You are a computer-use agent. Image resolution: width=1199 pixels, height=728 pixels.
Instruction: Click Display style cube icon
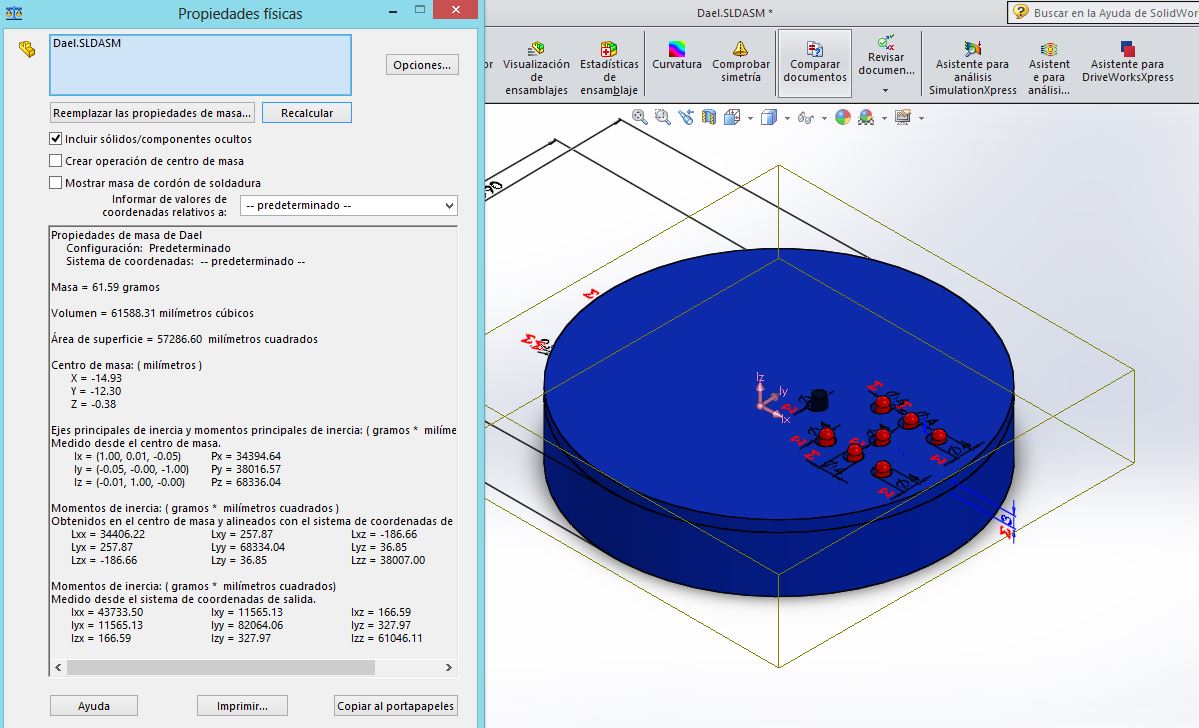tap(769, 117)
